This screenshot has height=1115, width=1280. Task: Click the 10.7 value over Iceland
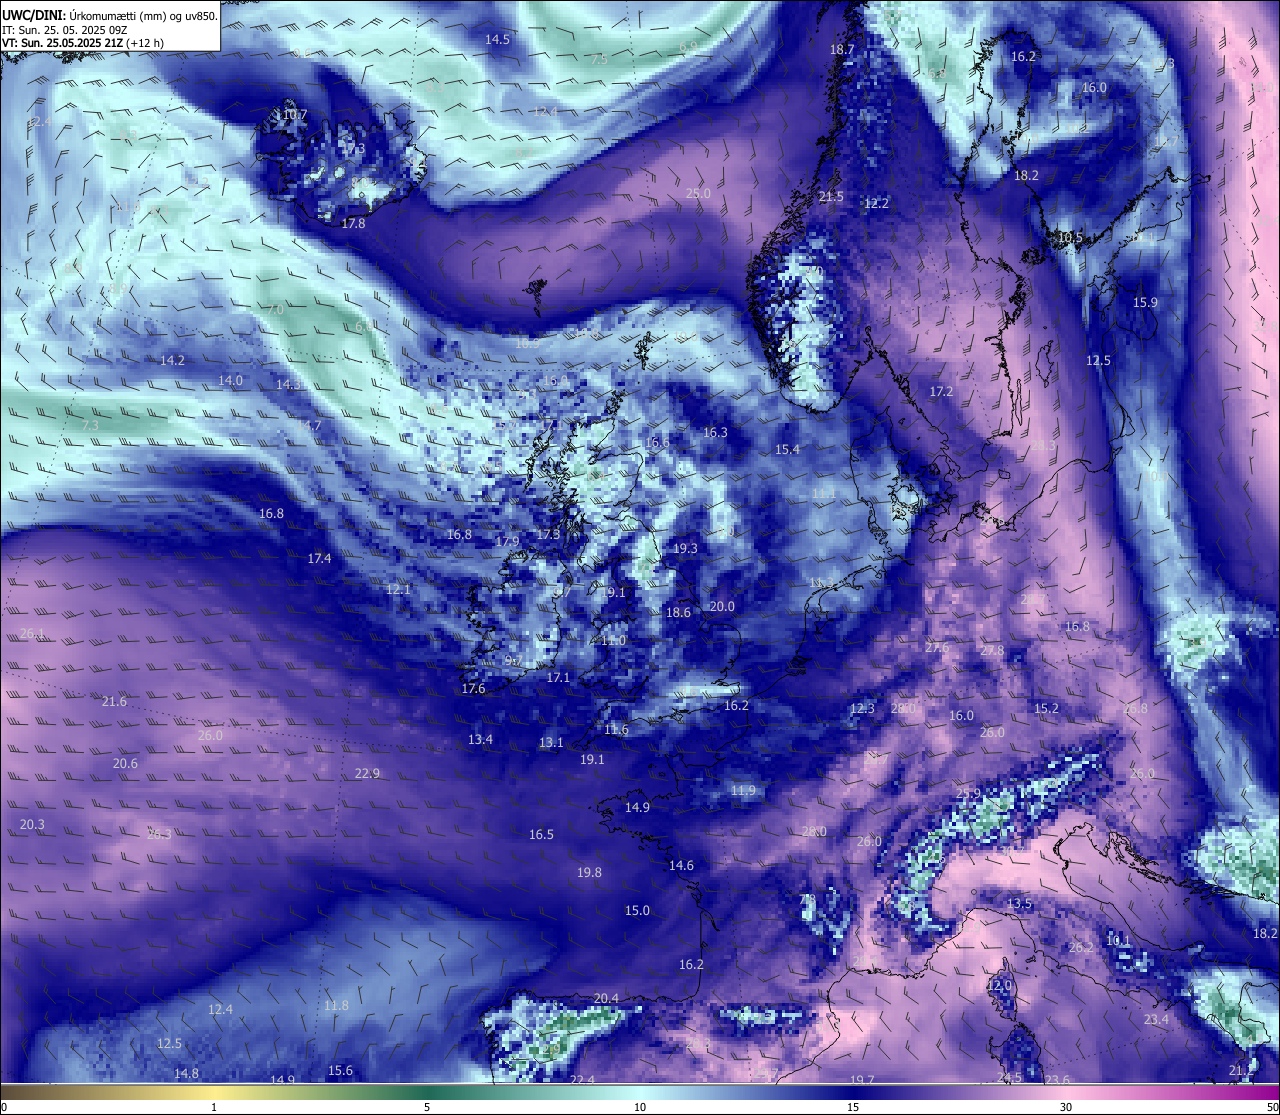(x=294, y=114)
